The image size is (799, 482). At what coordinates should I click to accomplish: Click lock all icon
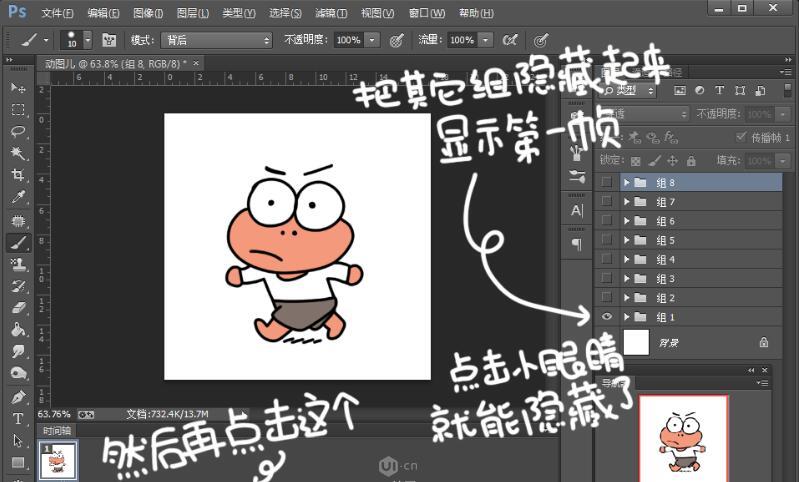click(x=691, y=161)
